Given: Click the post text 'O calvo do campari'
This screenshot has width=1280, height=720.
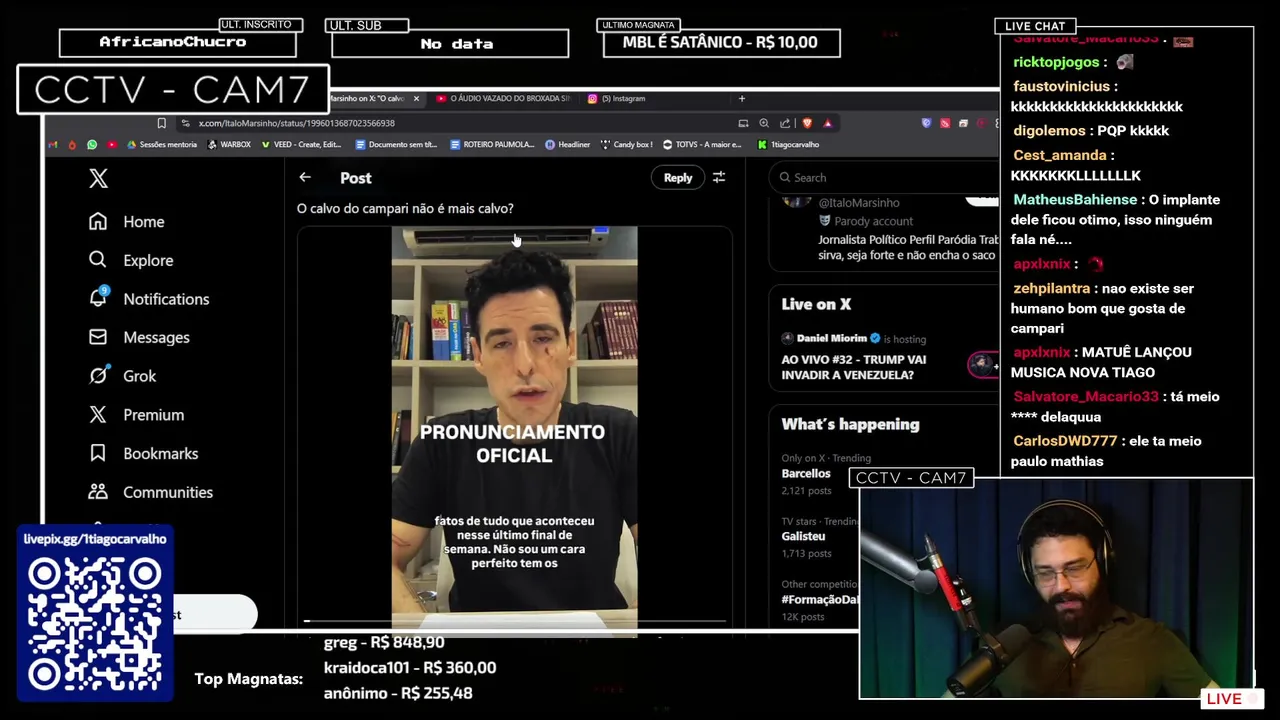Looking at the screenshot, I should 405,208.
